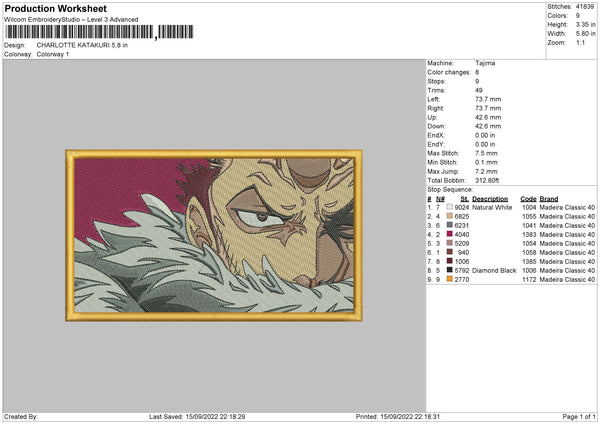The width and height of the screenshot is (600, 424).
Task: Click stitch count 5209 in row 5
Action: pyautogui.click(x=462, y=243)
